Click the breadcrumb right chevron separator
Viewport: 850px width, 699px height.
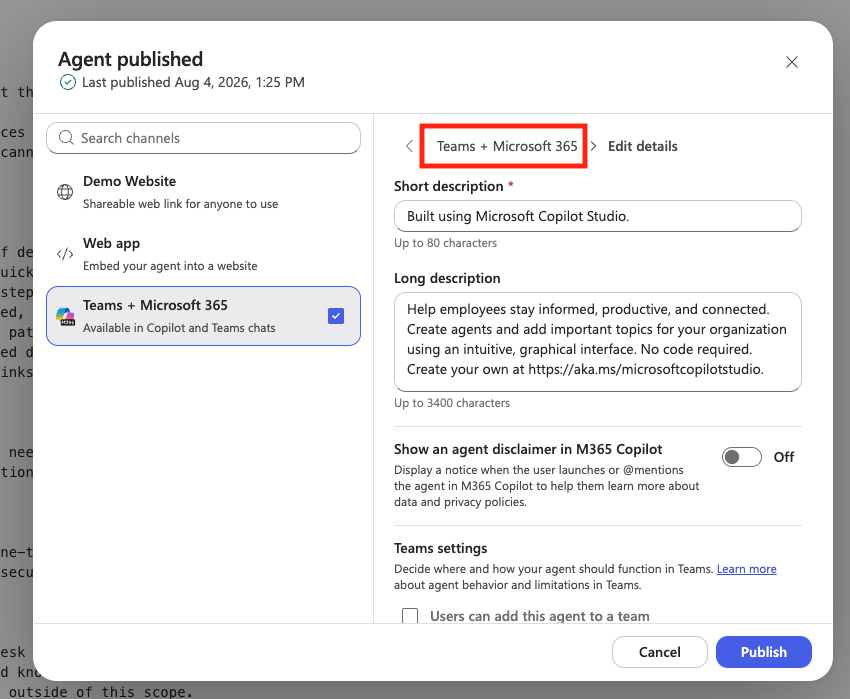pyautogui.click(x=594, y=146)
